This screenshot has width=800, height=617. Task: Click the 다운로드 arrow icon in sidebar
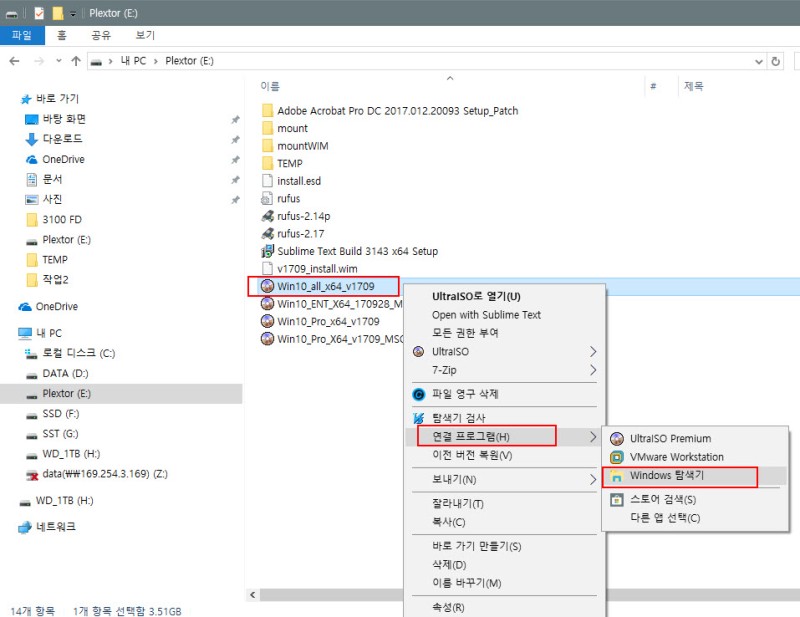click(32, 139)
